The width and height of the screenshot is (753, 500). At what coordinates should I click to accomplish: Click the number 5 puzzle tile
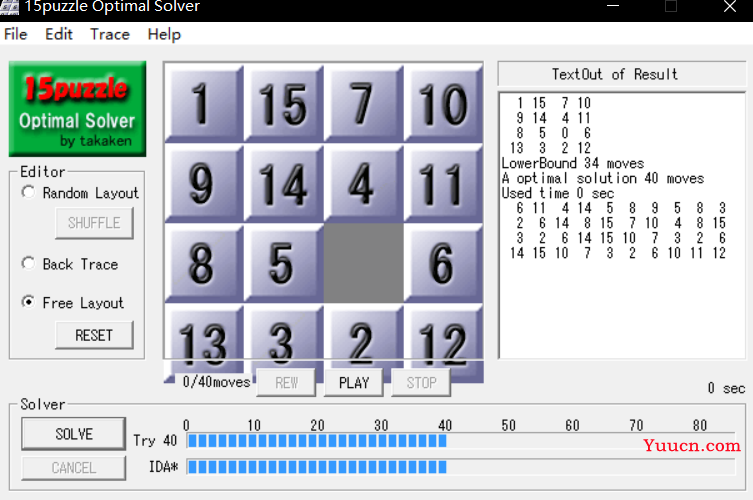tap(283, 264)
